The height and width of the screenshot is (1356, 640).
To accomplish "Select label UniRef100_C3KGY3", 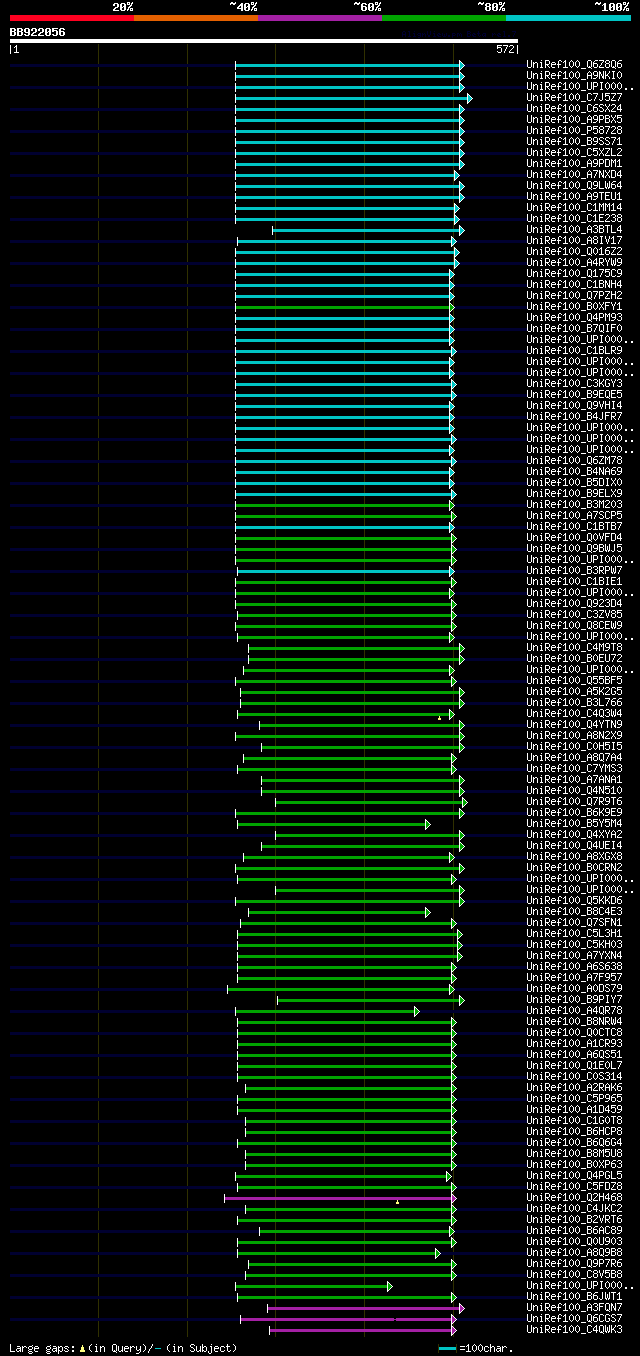I will [x=574, y=384].
